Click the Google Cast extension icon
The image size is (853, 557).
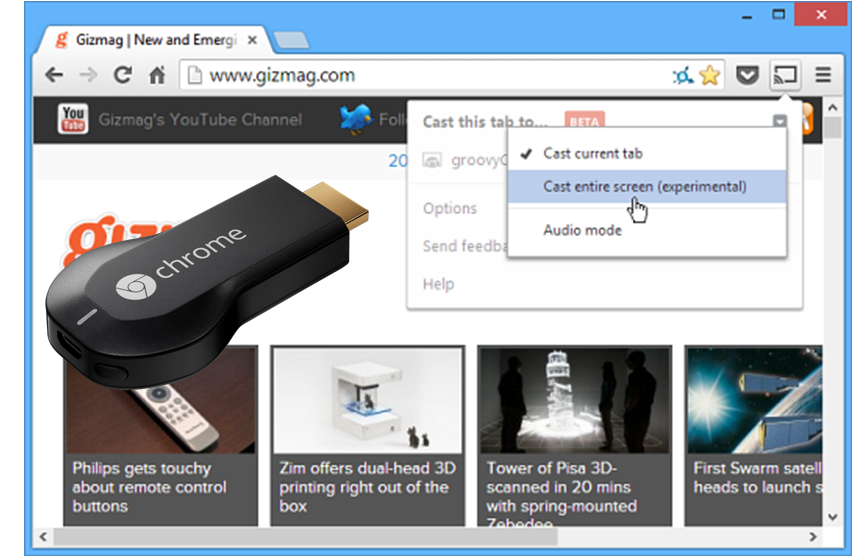(x=785, y=75)
